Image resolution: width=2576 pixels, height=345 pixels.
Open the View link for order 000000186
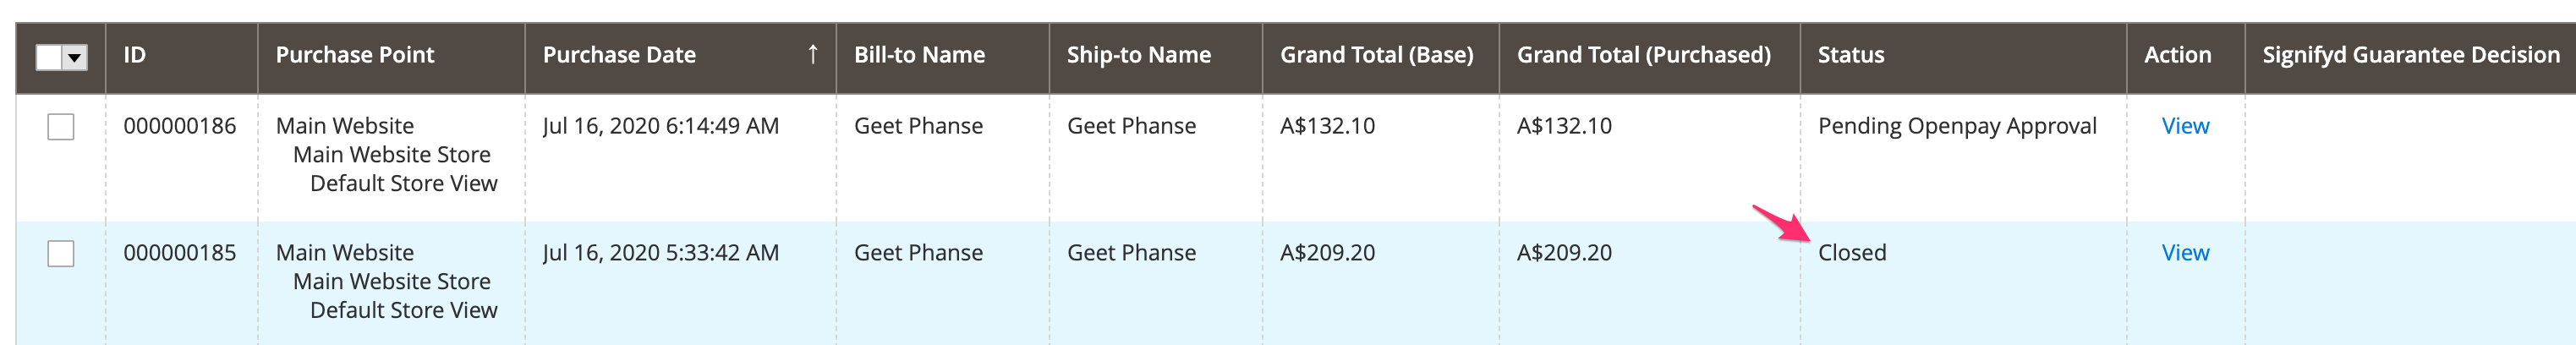(2185, 126)
